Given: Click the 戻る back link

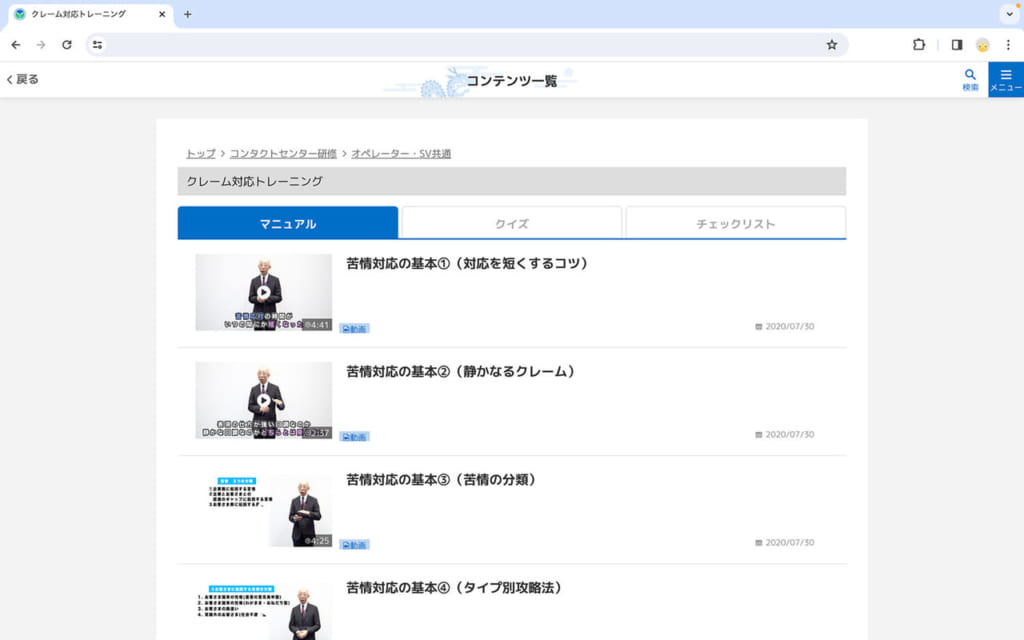Looking at the screenshot, I should click(23, 79).
